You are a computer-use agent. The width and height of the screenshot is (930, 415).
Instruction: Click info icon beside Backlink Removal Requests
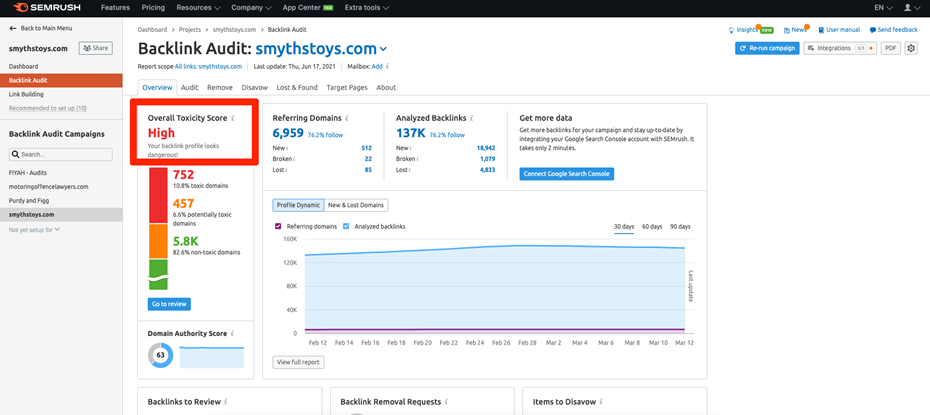(446, 402)
